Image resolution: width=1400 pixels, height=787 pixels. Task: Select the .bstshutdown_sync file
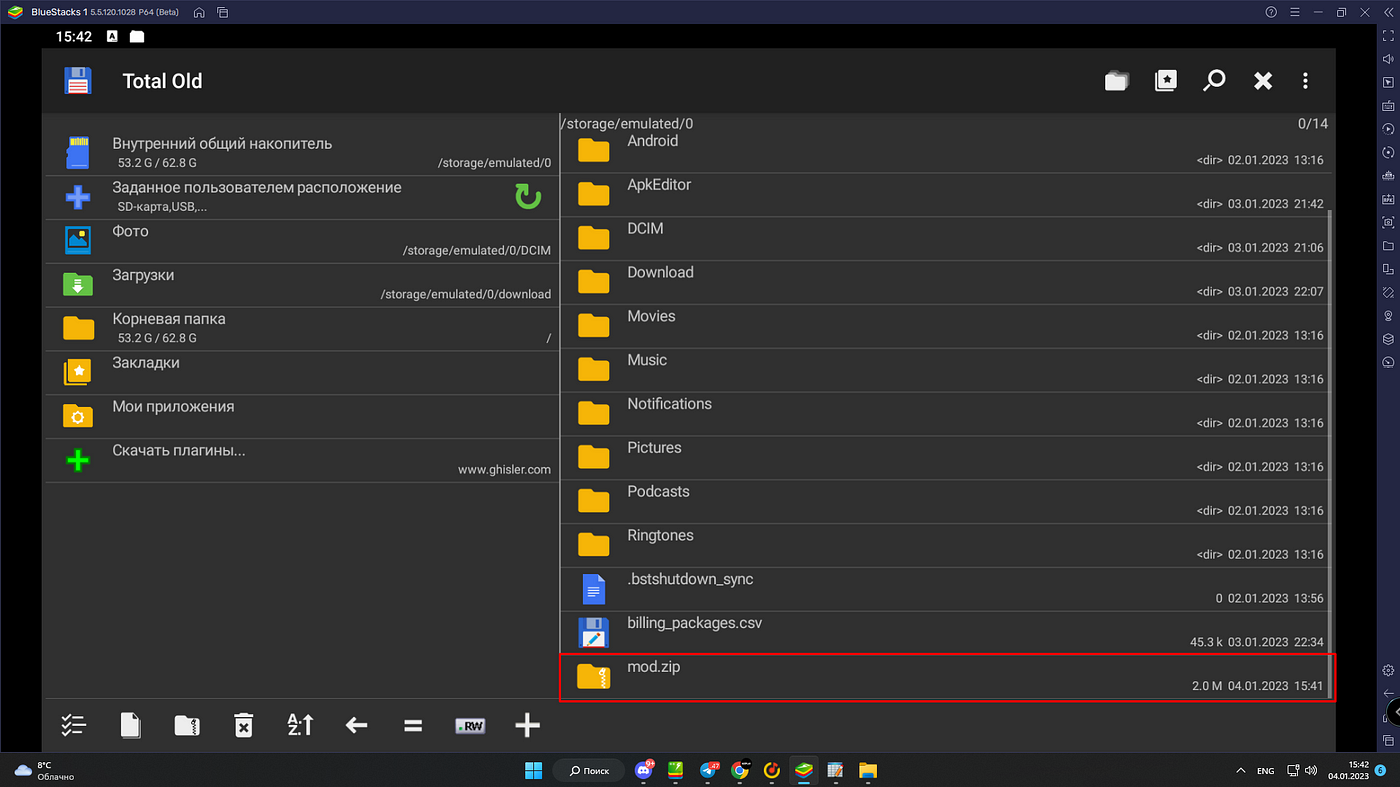[x=945, y=589]
